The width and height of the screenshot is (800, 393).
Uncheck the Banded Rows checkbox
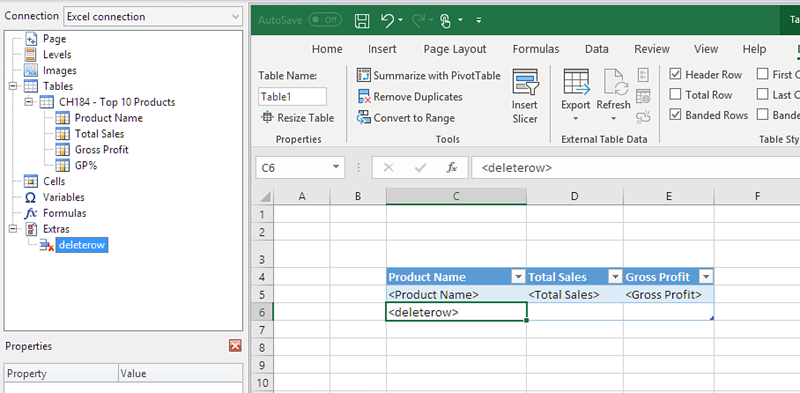click(x=675, y=115)
